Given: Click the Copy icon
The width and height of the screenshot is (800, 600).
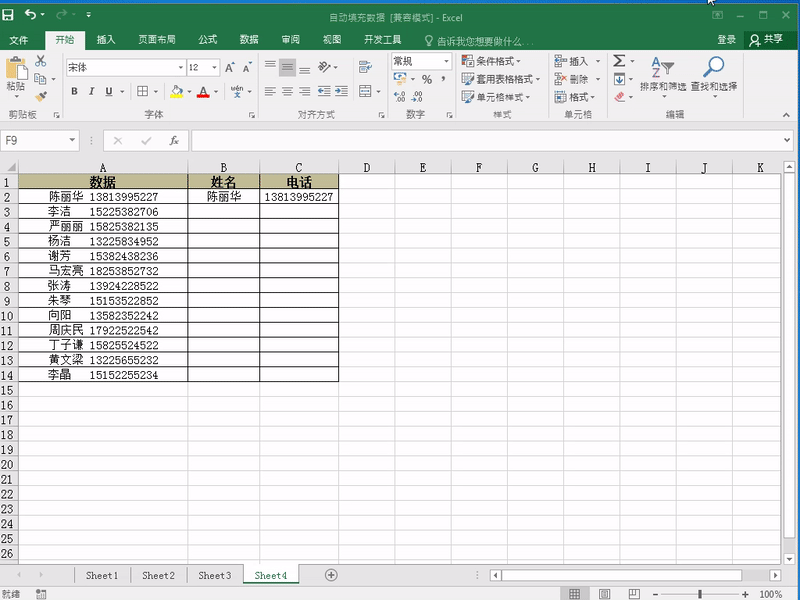Looking at the screenshot, I should tap(40, 79).
